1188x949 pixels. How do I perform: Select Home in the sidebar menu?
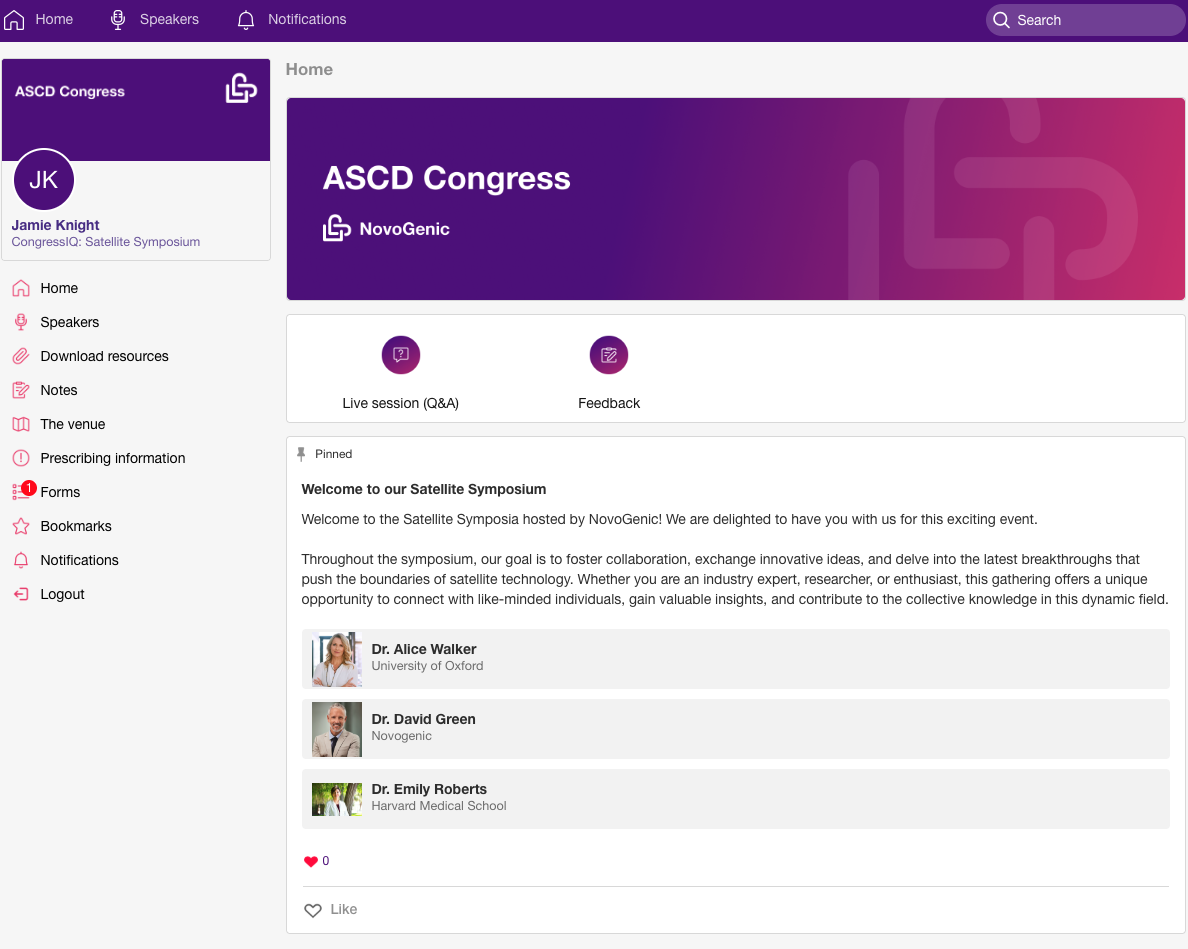(x=59, y=289)
